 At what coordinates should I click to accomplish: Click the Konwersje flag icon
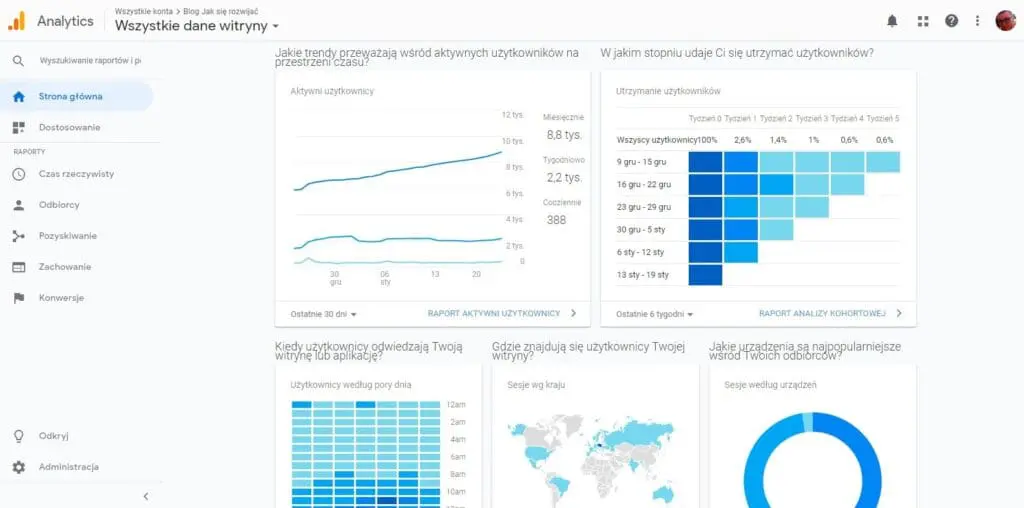click(19, 298)
